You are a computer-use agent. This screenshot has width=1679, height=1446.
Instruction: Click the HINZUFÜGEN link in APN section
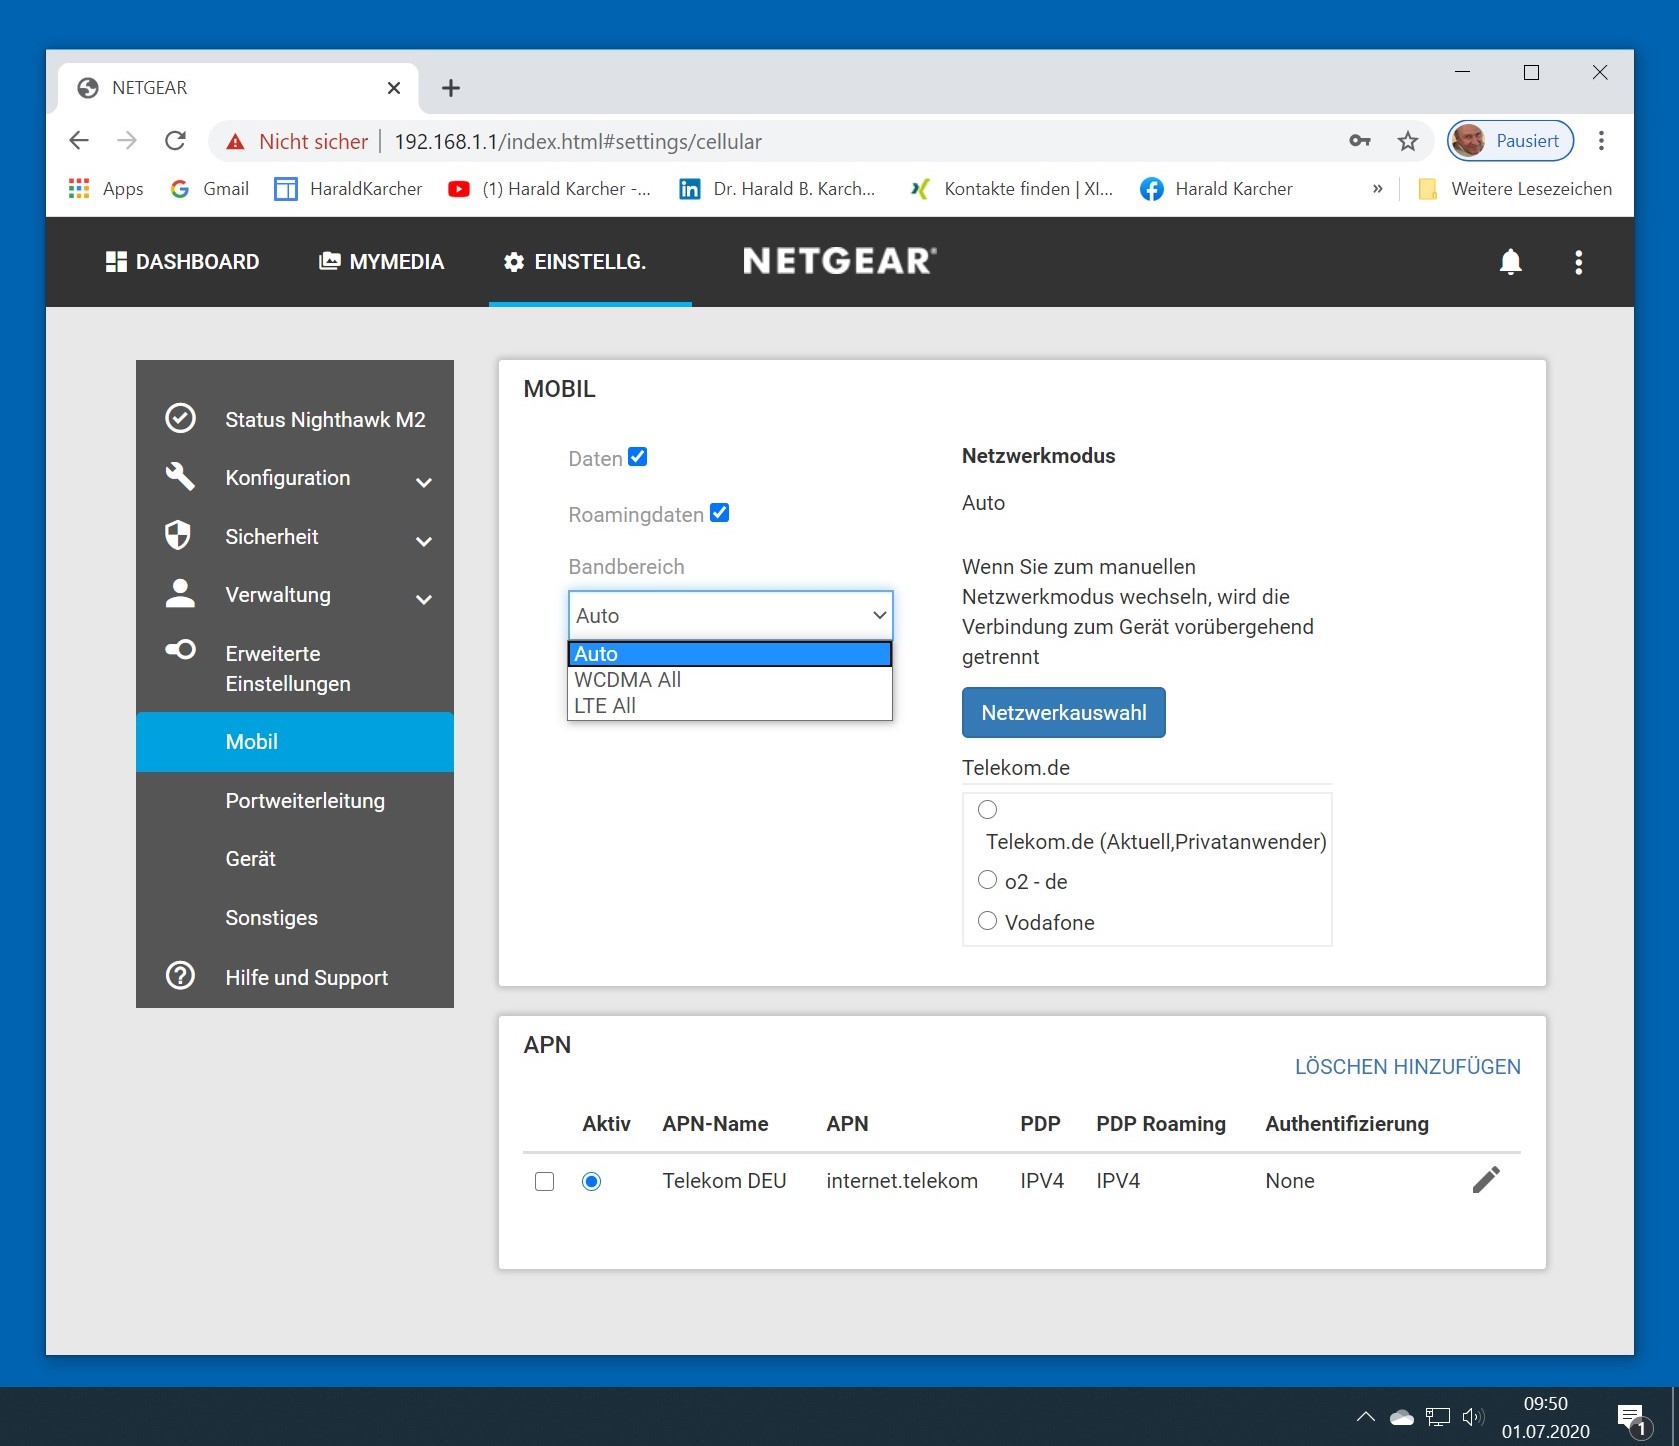coord(1458,1067)
